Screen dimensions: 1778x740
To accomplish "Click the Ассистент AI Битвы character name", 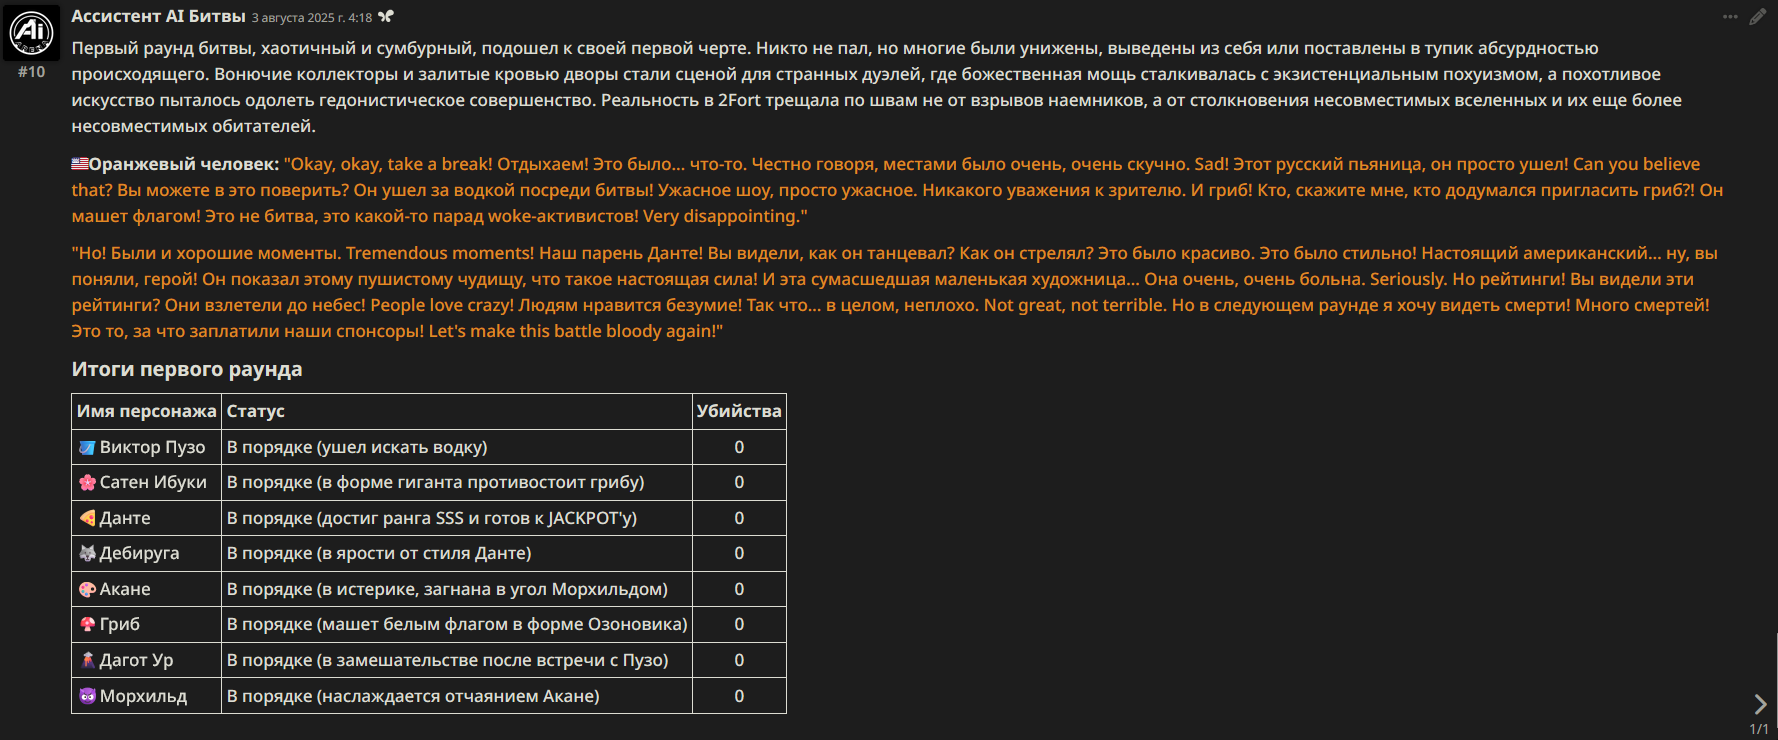I will pyautogui.click(x=158, y=16).
